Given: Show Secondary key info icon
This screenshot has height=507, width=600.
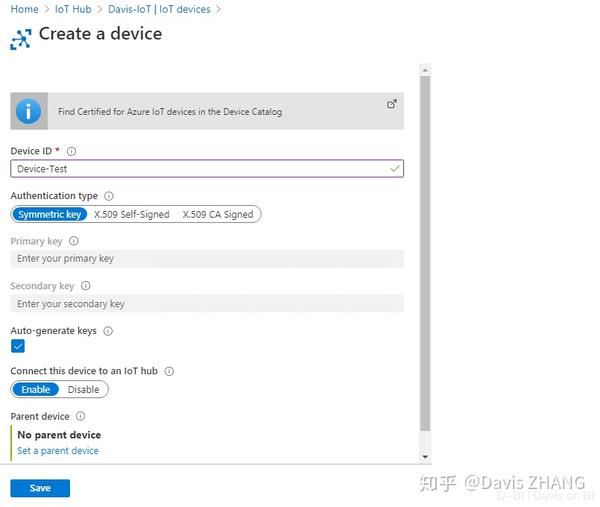Looking at the screenshot, I should [x=86, y=286].
